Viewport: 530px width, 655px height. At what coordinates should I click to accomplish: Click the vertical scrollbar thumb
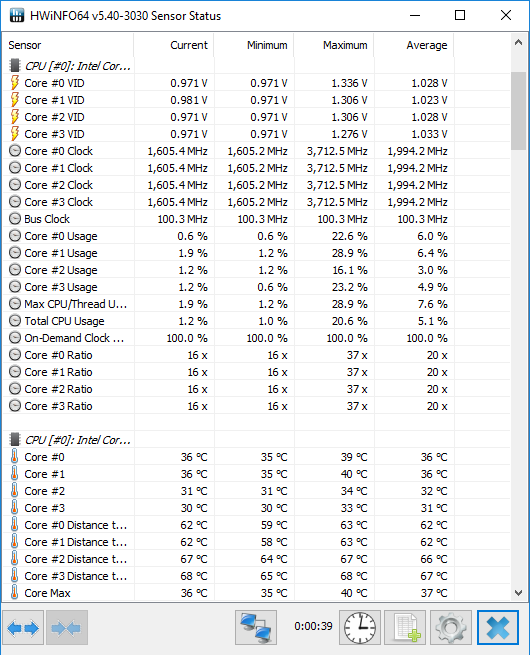tap(518, 111)
